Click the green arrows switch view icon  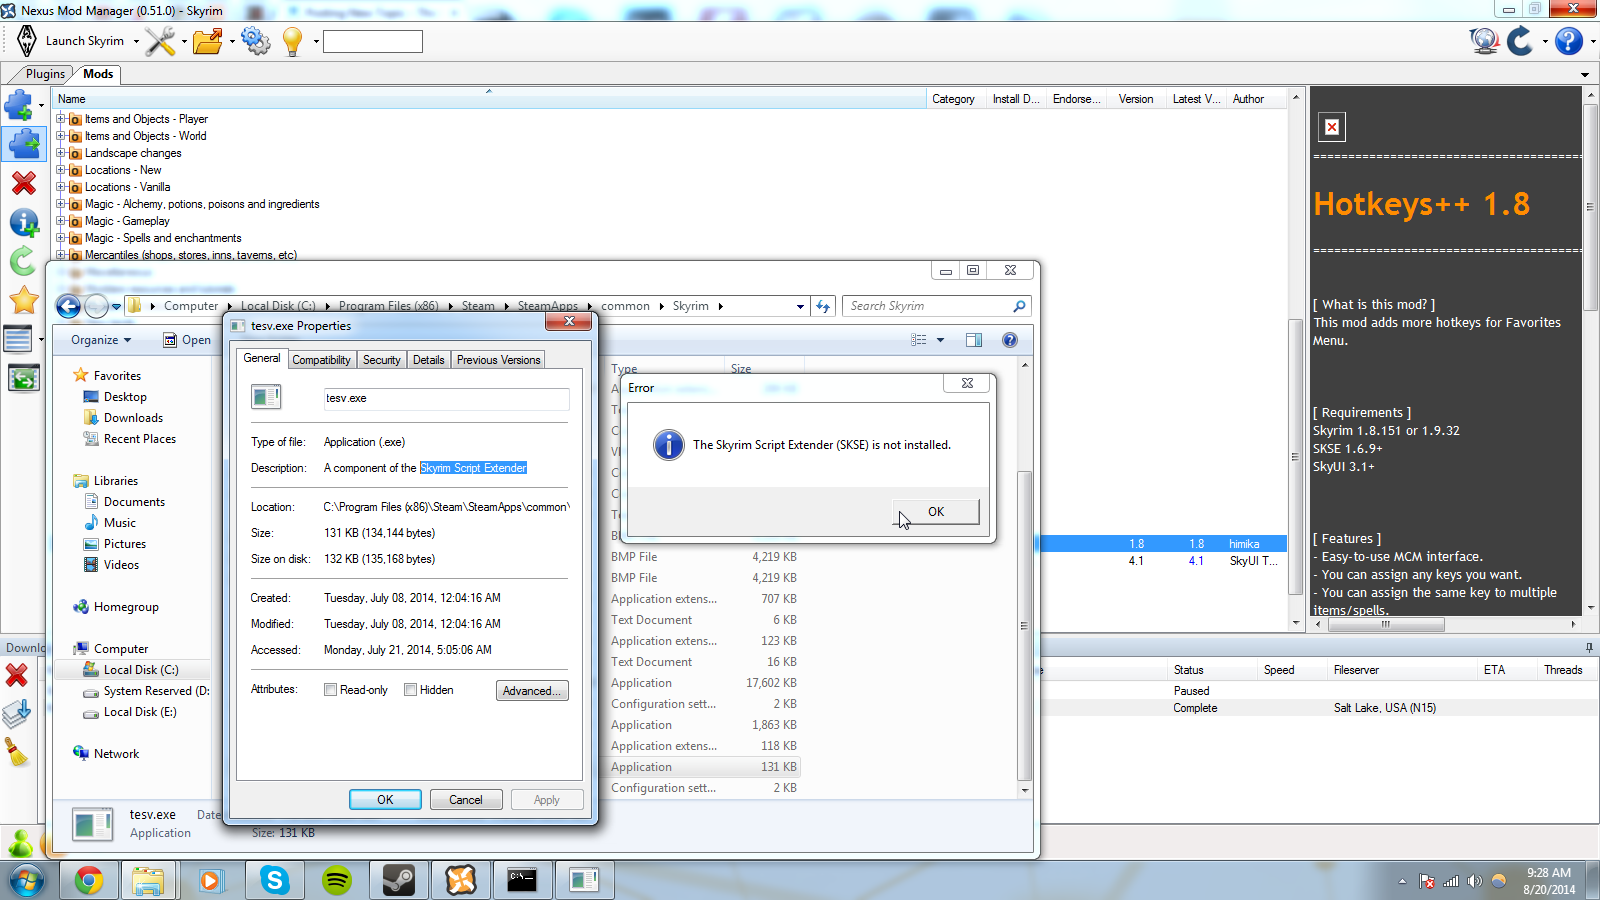tap(24, 378)
